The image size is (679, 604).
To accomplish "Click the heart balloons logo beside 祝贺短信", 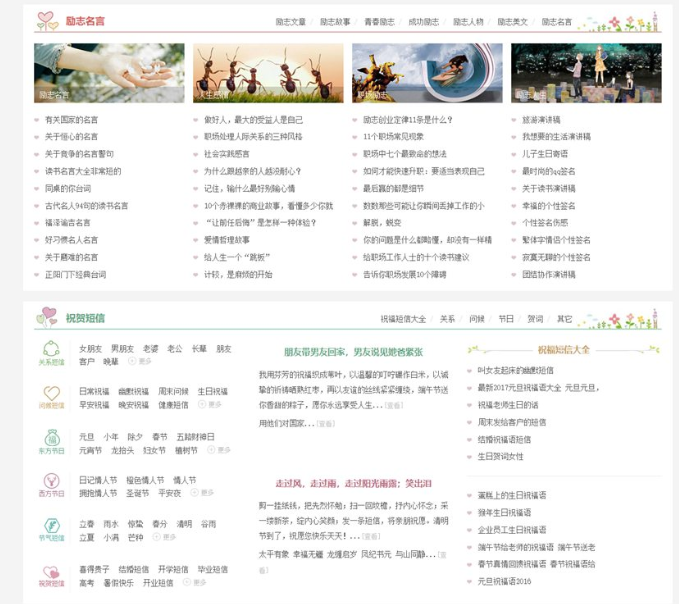I will 47,317.
